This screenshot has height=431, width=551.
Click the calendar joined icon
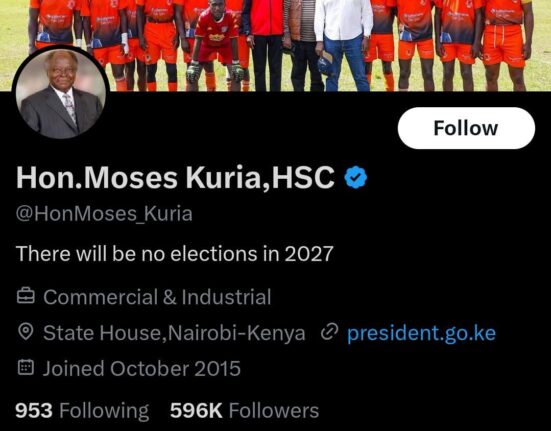[26, 367]
